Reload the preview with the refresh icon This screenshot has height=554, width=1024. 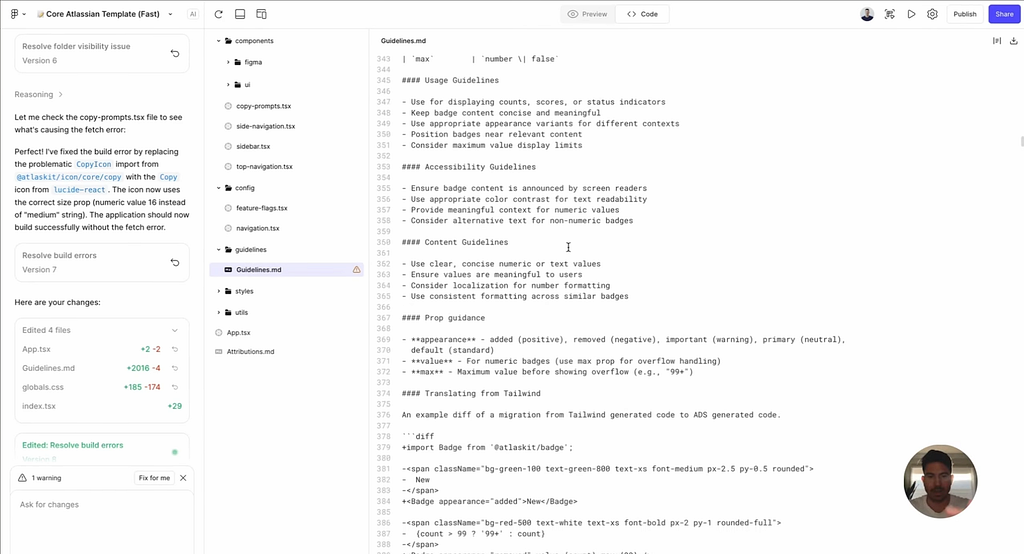pos(219,14)
